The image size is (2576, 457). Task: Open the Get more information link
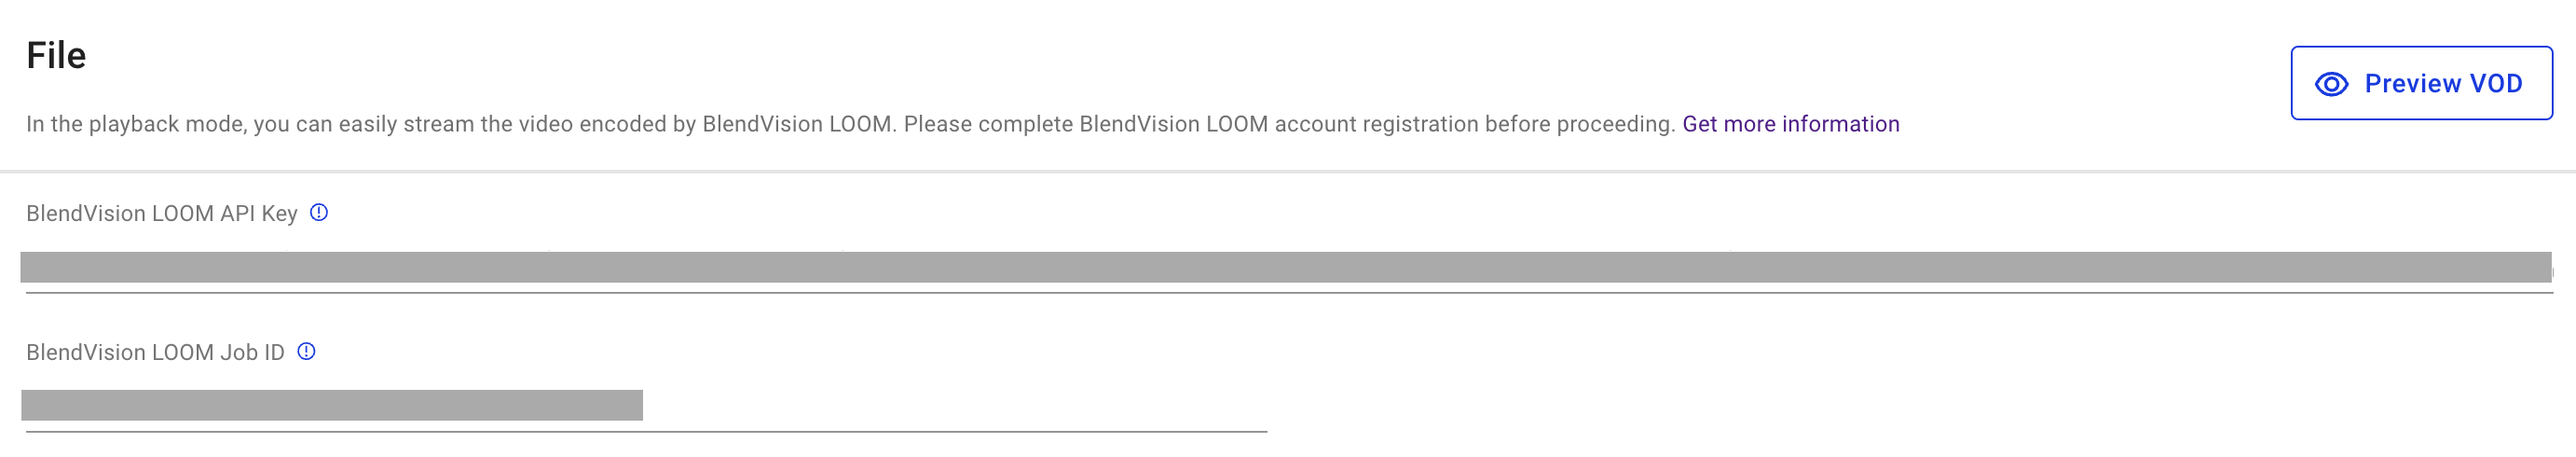point(1790,124)
